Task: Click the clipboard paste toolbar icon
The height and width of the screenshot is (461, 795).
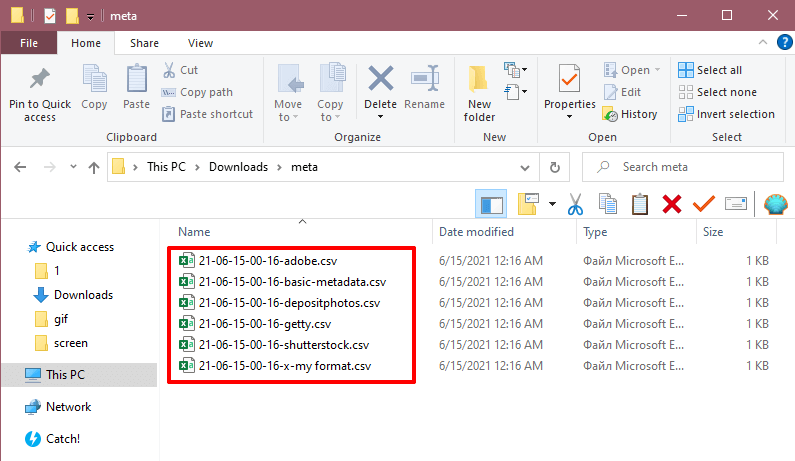Action: click(x=640, y=204)
